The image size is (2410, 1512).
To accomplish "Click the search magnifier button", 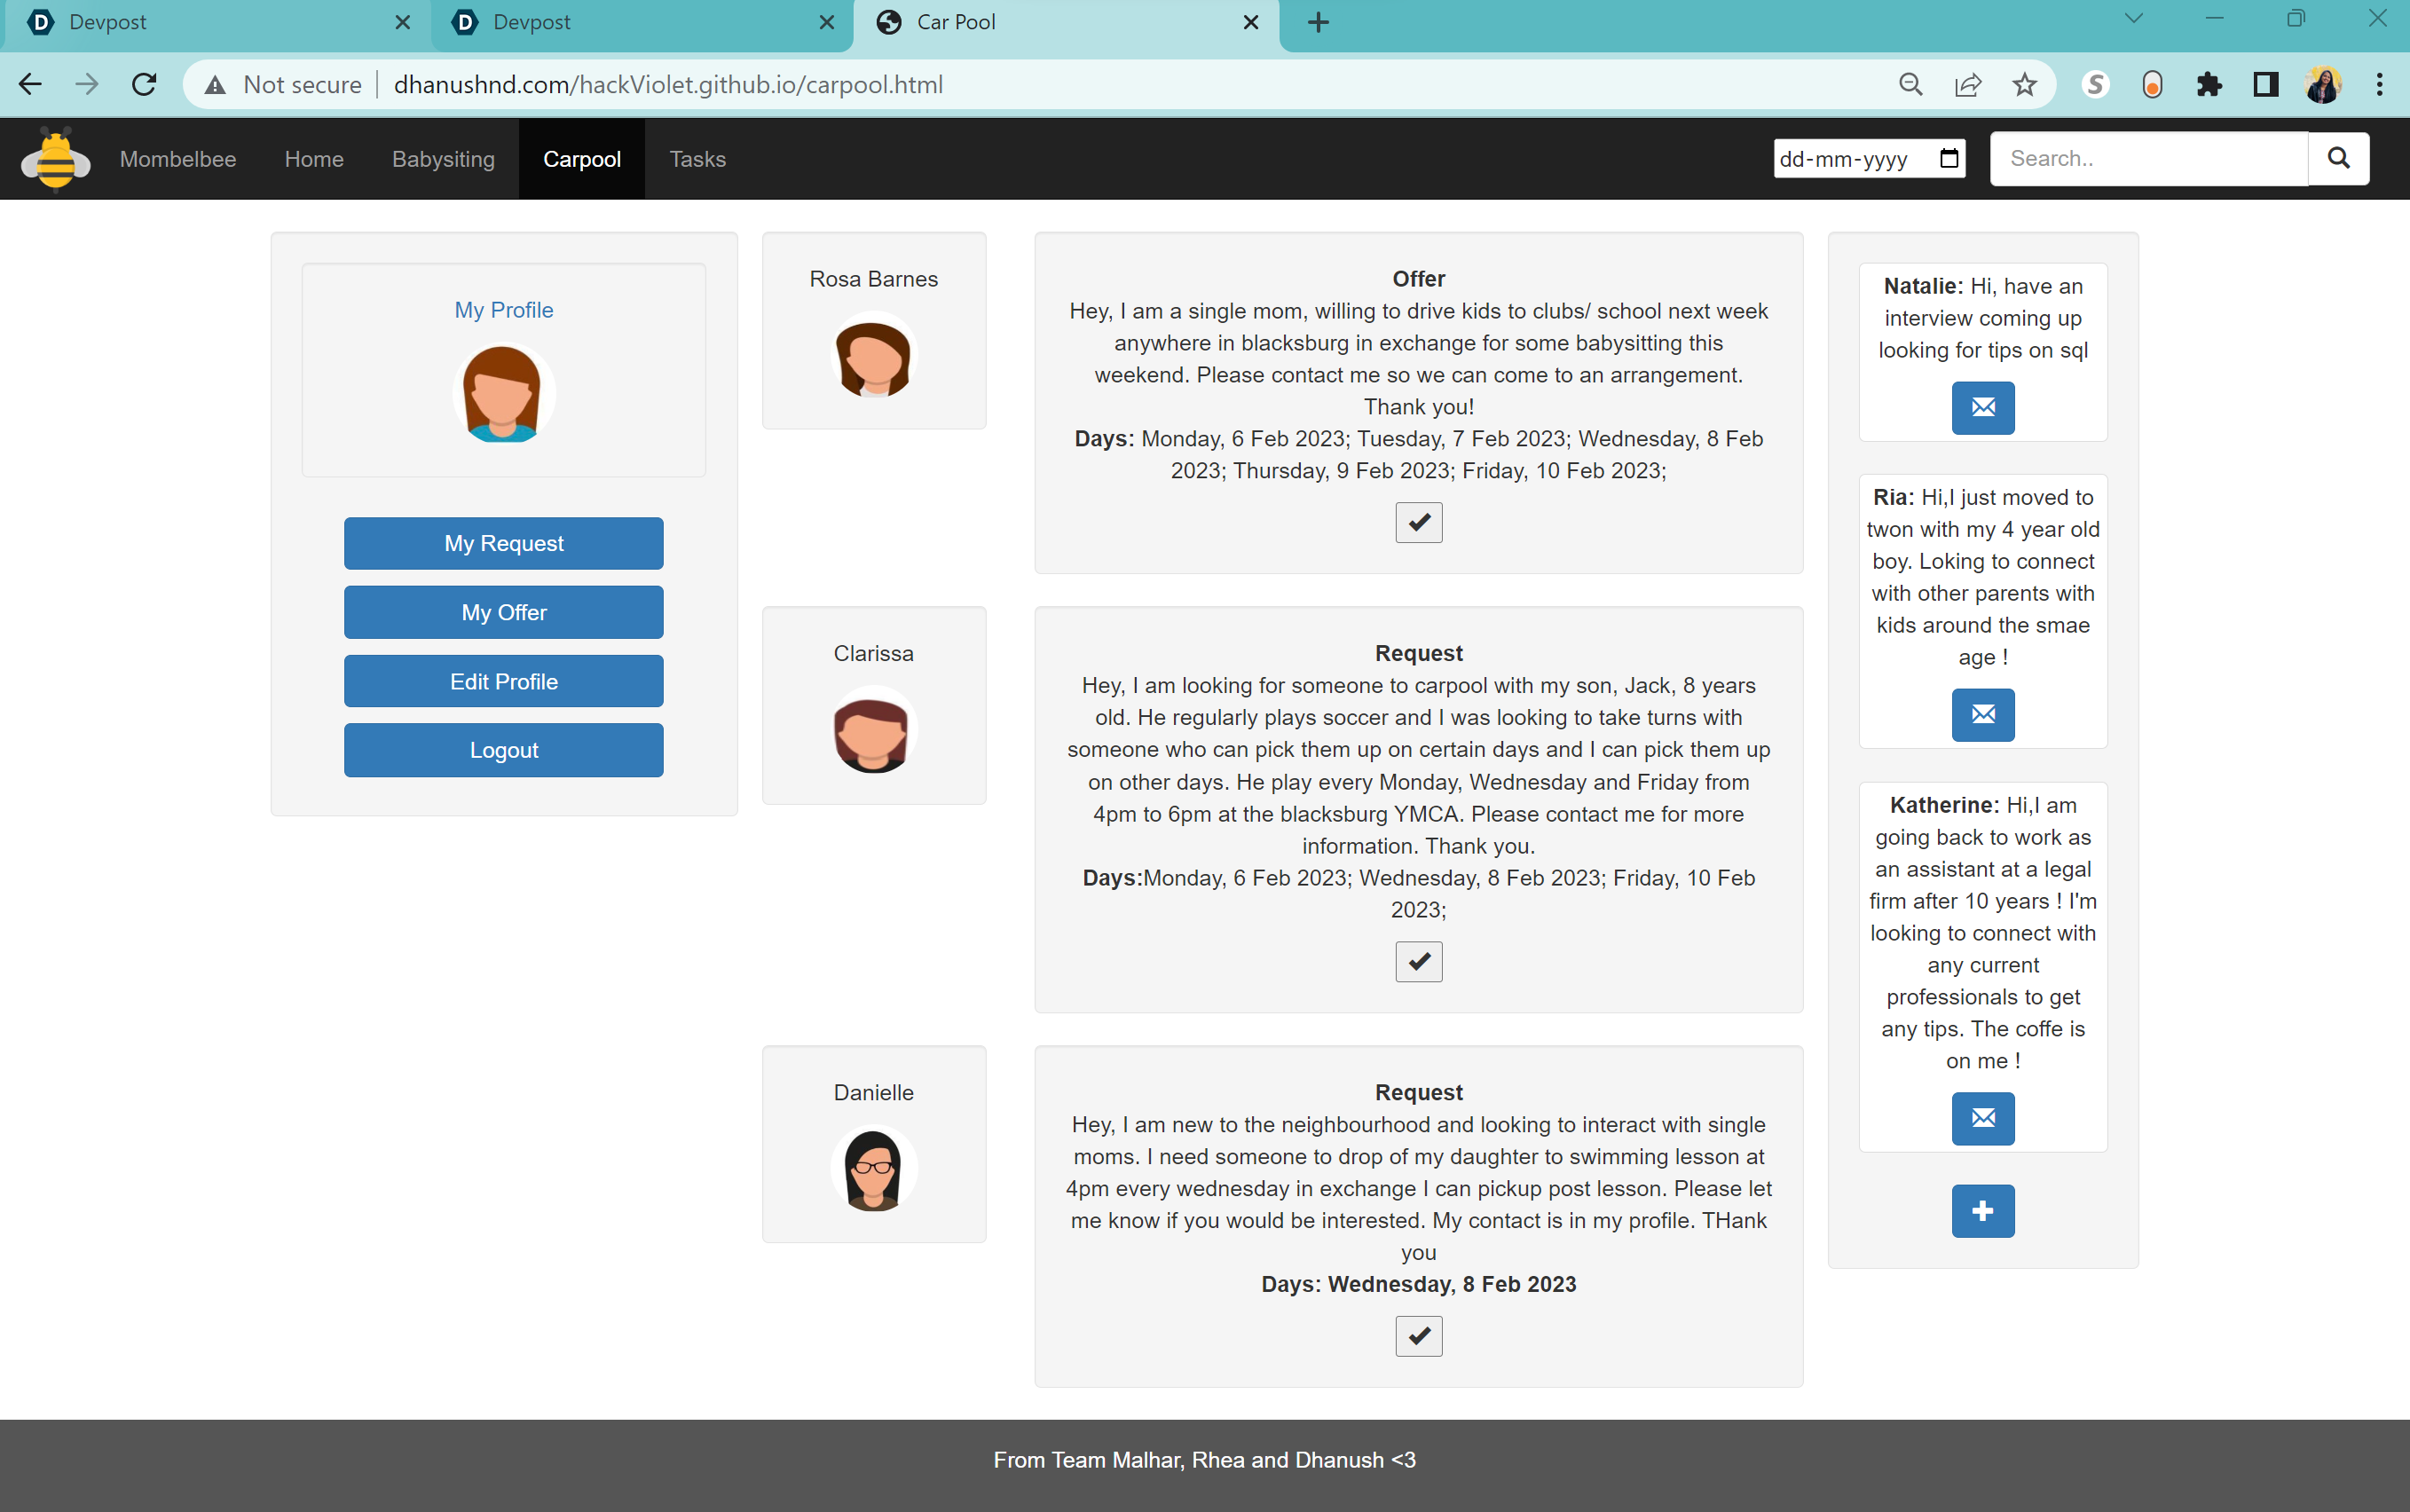I will [x=2338, y=158].
